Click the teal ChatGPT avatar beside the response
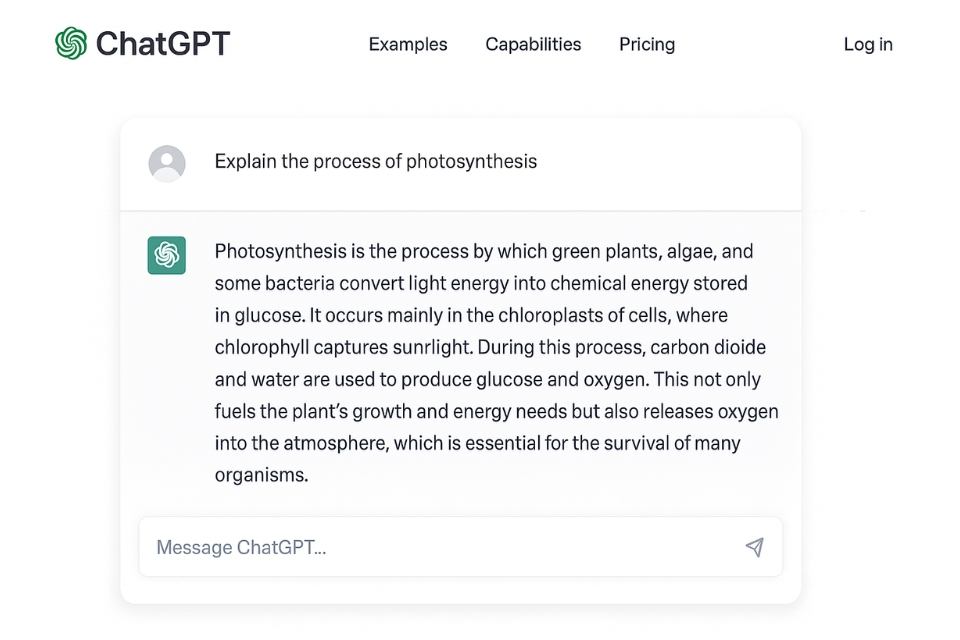Screen dimensions: 960x640 point(167,255)
